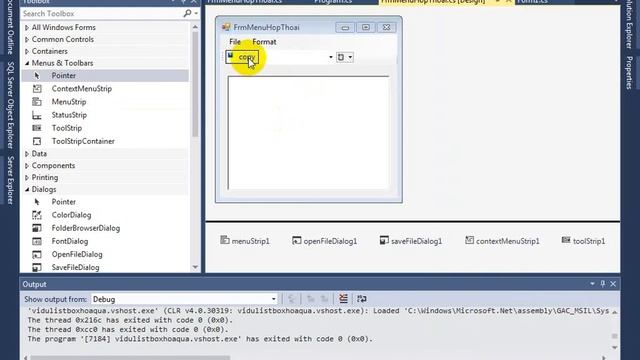The image size is (640, 360).
Task: Open the Server Explorer side tab
Action: tap(11, 180)
